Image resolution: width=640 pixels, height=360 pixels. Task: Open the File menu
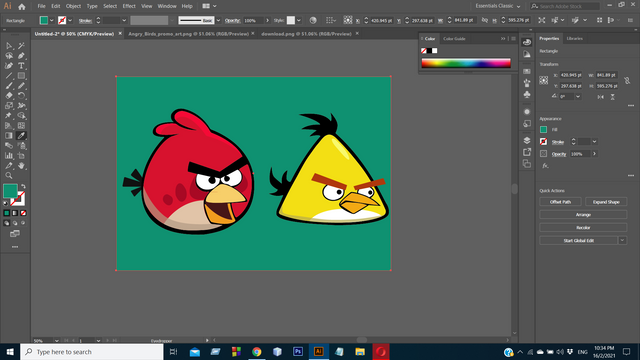coord(41,6)
